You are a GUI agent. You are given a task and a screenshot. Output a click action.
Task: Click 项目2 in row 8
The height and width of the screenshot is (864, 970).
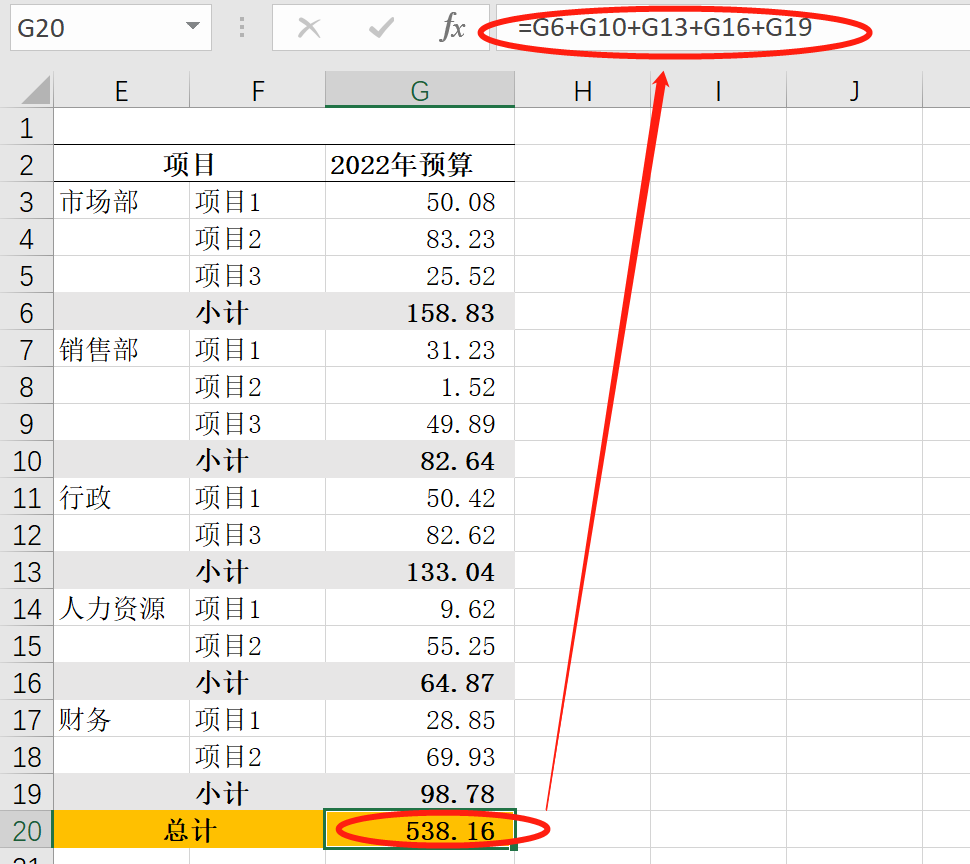tap(257, 387)
